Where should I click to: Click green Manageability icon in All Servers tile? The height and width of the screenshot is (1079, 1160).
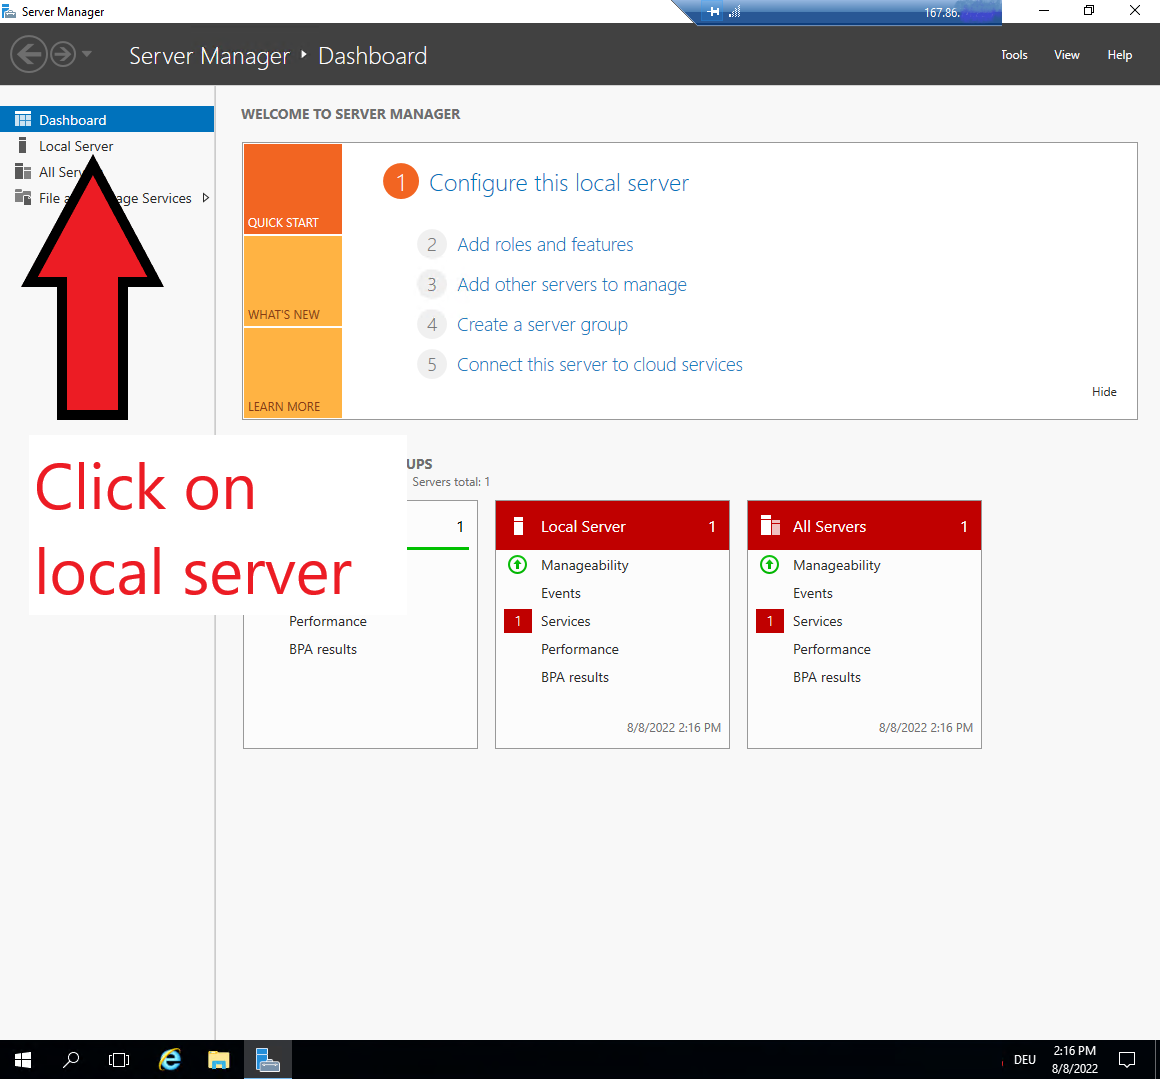pyautogui.click(x=769, y=565)
